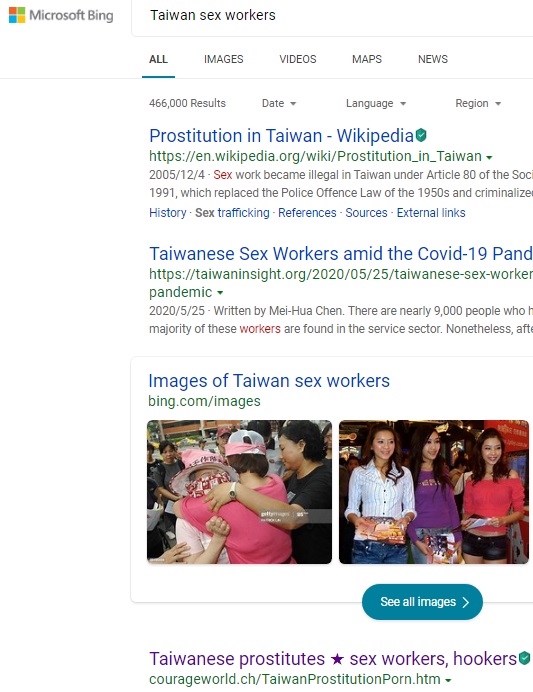Open Prostitution in Taiwan Wikipedia result
This screenshot has width=533, height=692.
pos(282,135)
